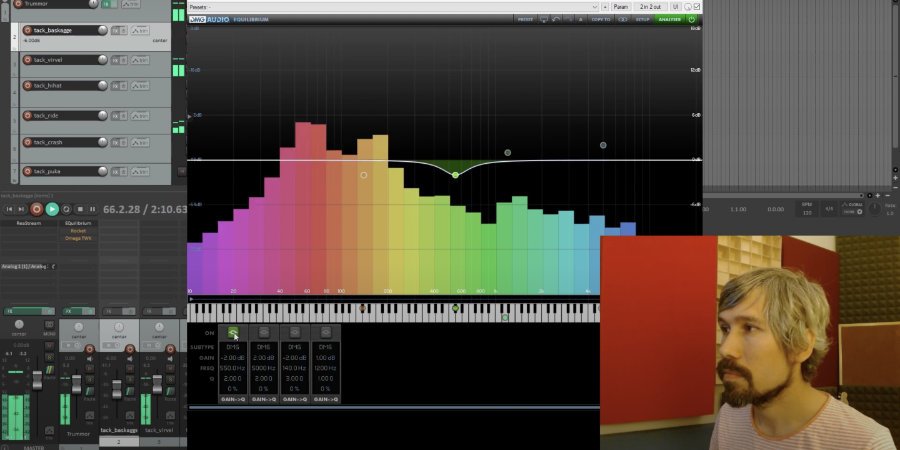Select the ReaStream entry in the FX list
Viewport: 900px width, 450px height.
[x=29, y=223]
